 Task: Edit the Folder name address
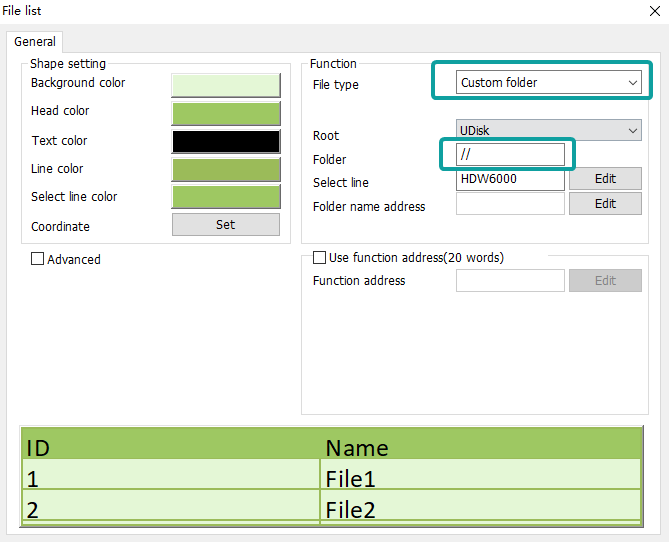coord(605,204)
